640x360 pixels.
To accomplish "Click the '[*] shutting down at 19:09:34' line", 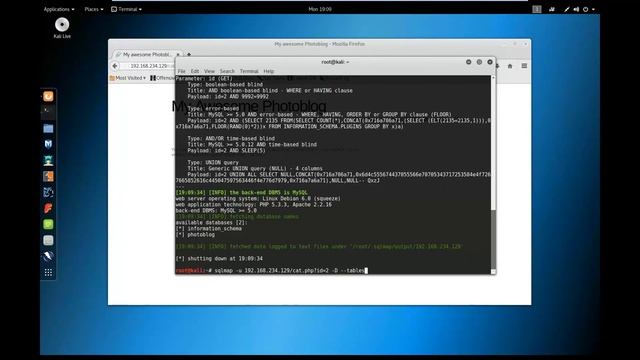I will click(x=219, y=258).
